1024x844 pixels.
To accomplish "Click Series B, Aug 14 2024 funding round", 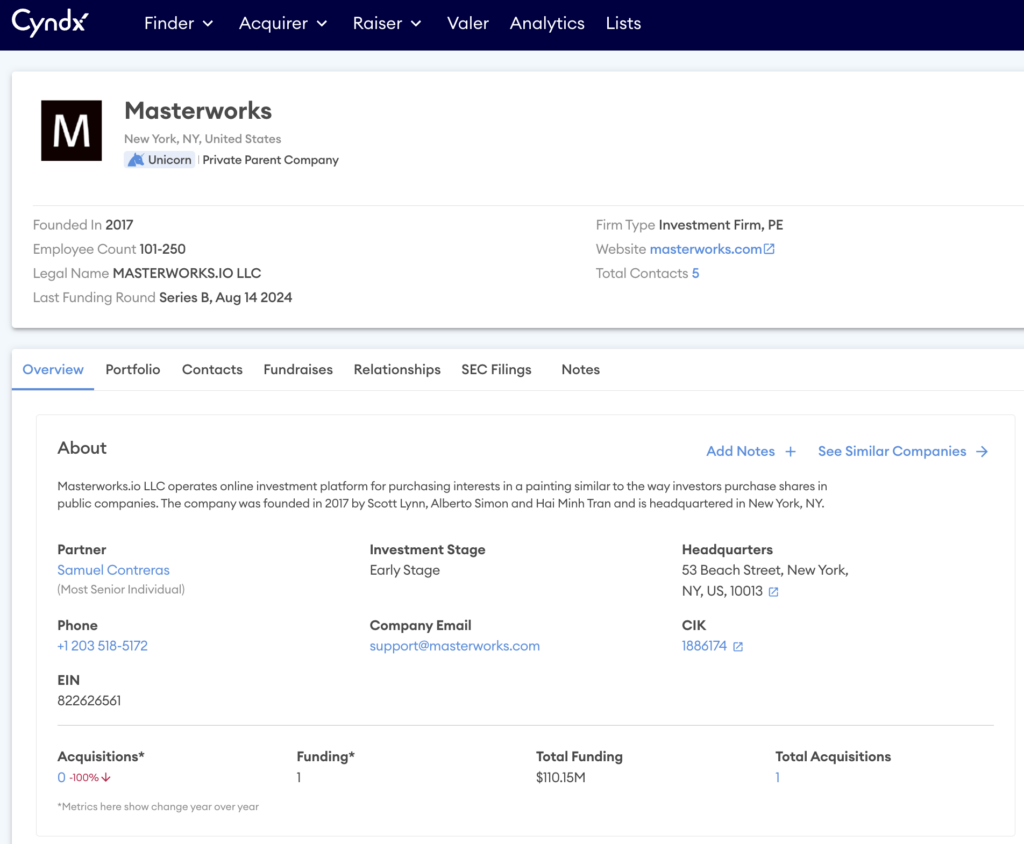I will tap(225, 297).
